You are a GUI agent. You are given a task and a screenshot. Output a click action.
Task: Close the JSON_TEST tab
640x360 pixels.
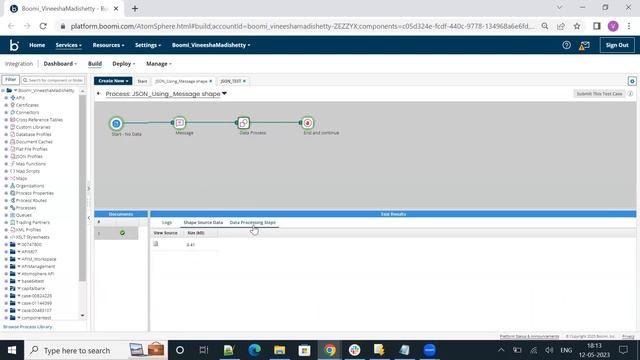coord(244,81)
